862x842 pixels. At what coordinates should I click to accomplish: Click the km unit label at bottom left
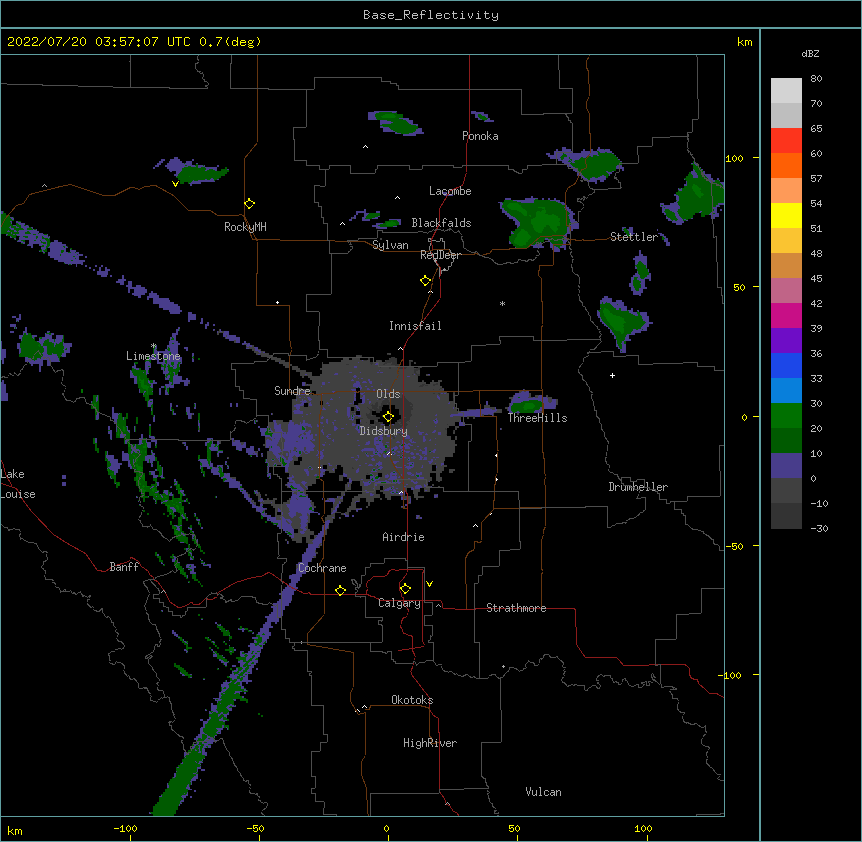point(15,831)
